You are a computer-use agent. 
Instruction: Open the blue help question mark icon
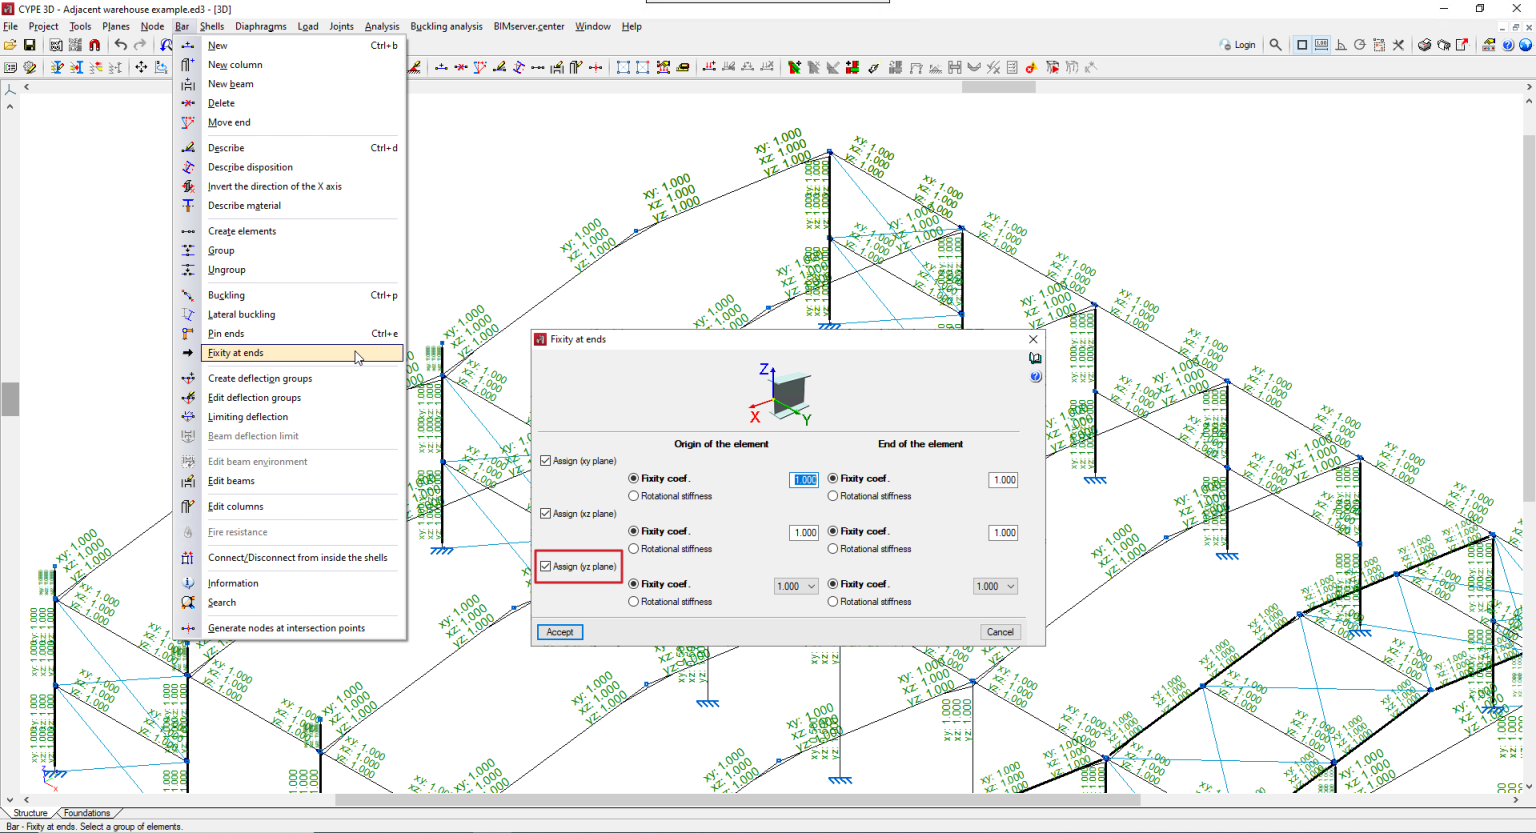[1507, 45]
